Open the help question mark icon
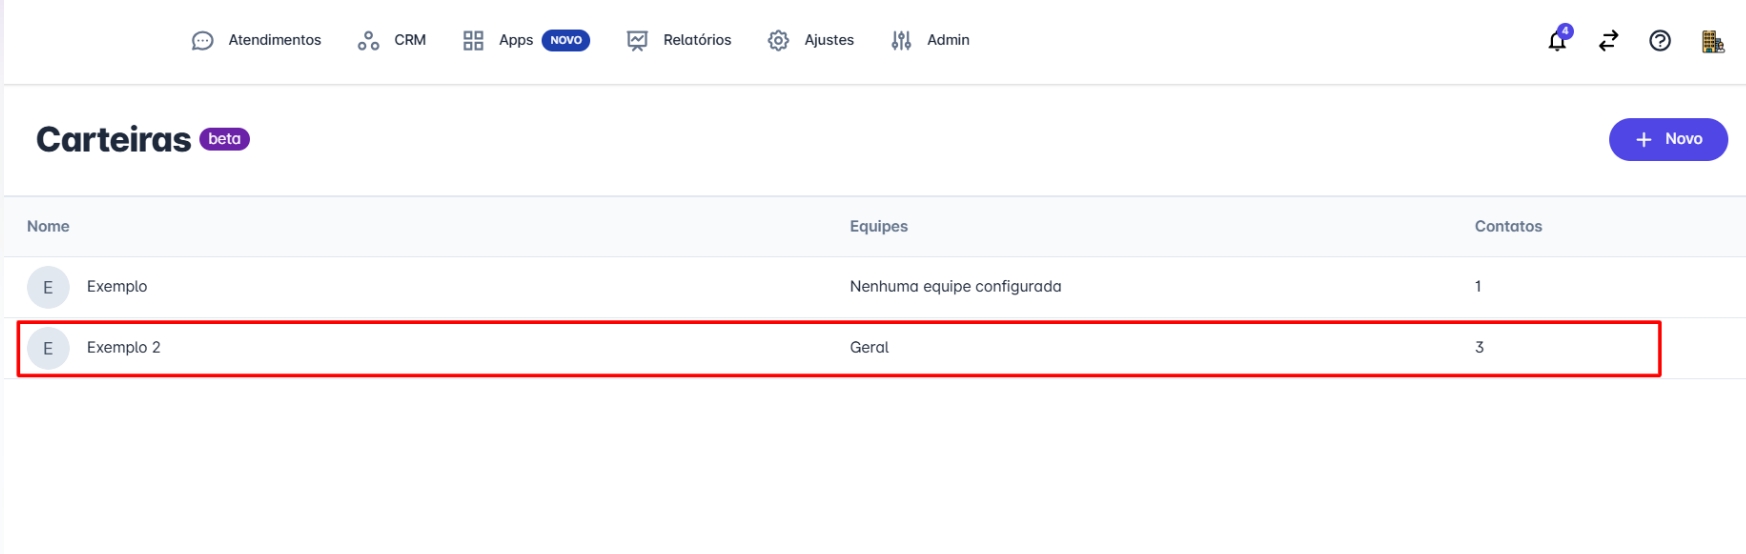This screenshot has height=554, width=1746. [1660, 41]
